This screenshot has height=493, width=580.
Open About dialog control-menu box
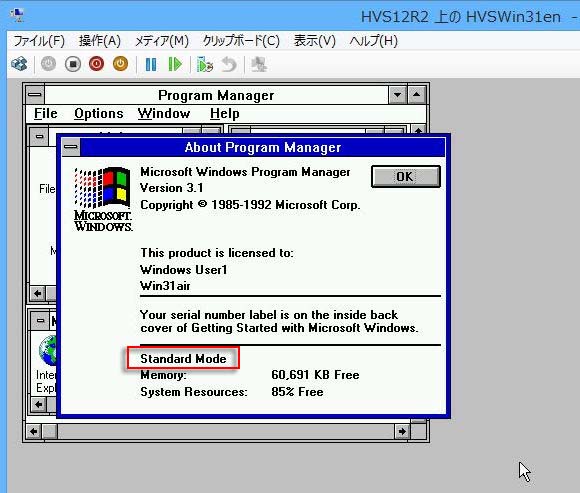pos(71,147)
